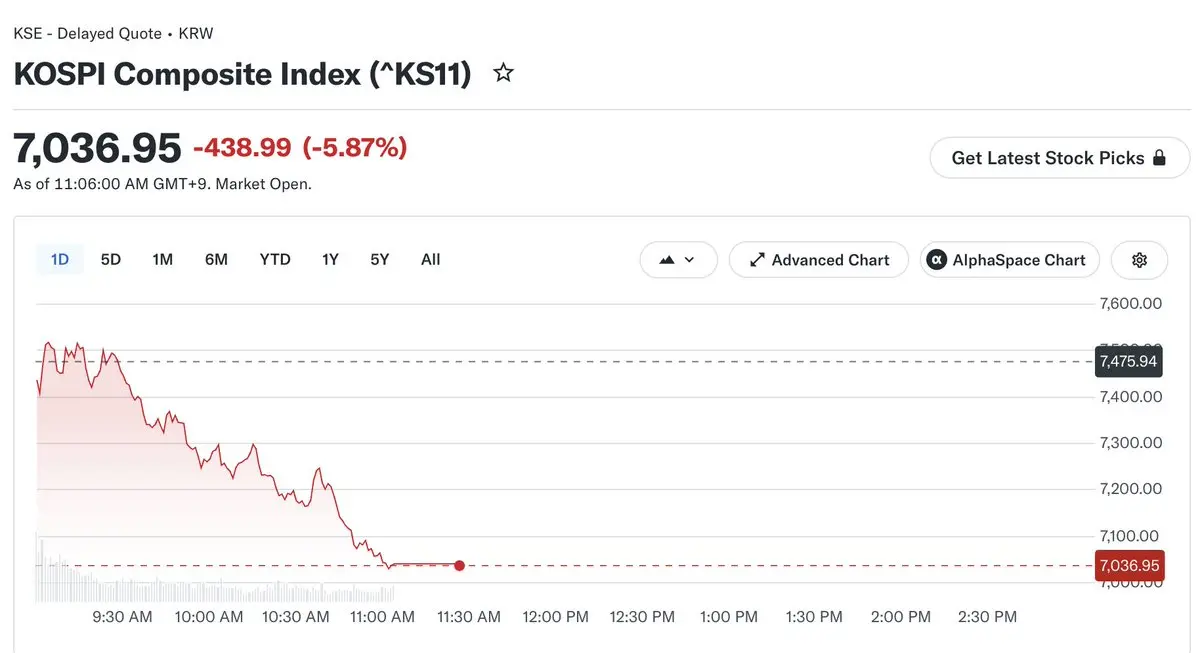
Task: Show YTD chart range
Action: coord(275,260)
